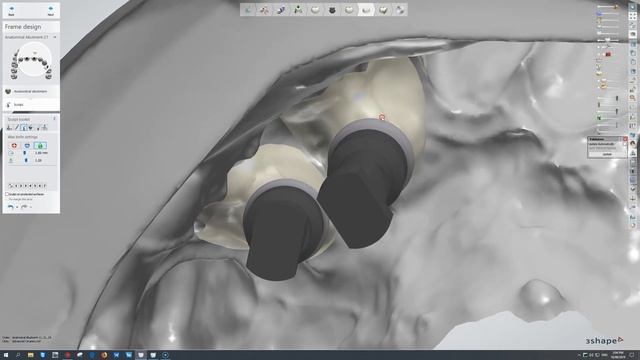Open the last workflow step icon
Viewport: 640px width, 360px height.
click(400, 10)
